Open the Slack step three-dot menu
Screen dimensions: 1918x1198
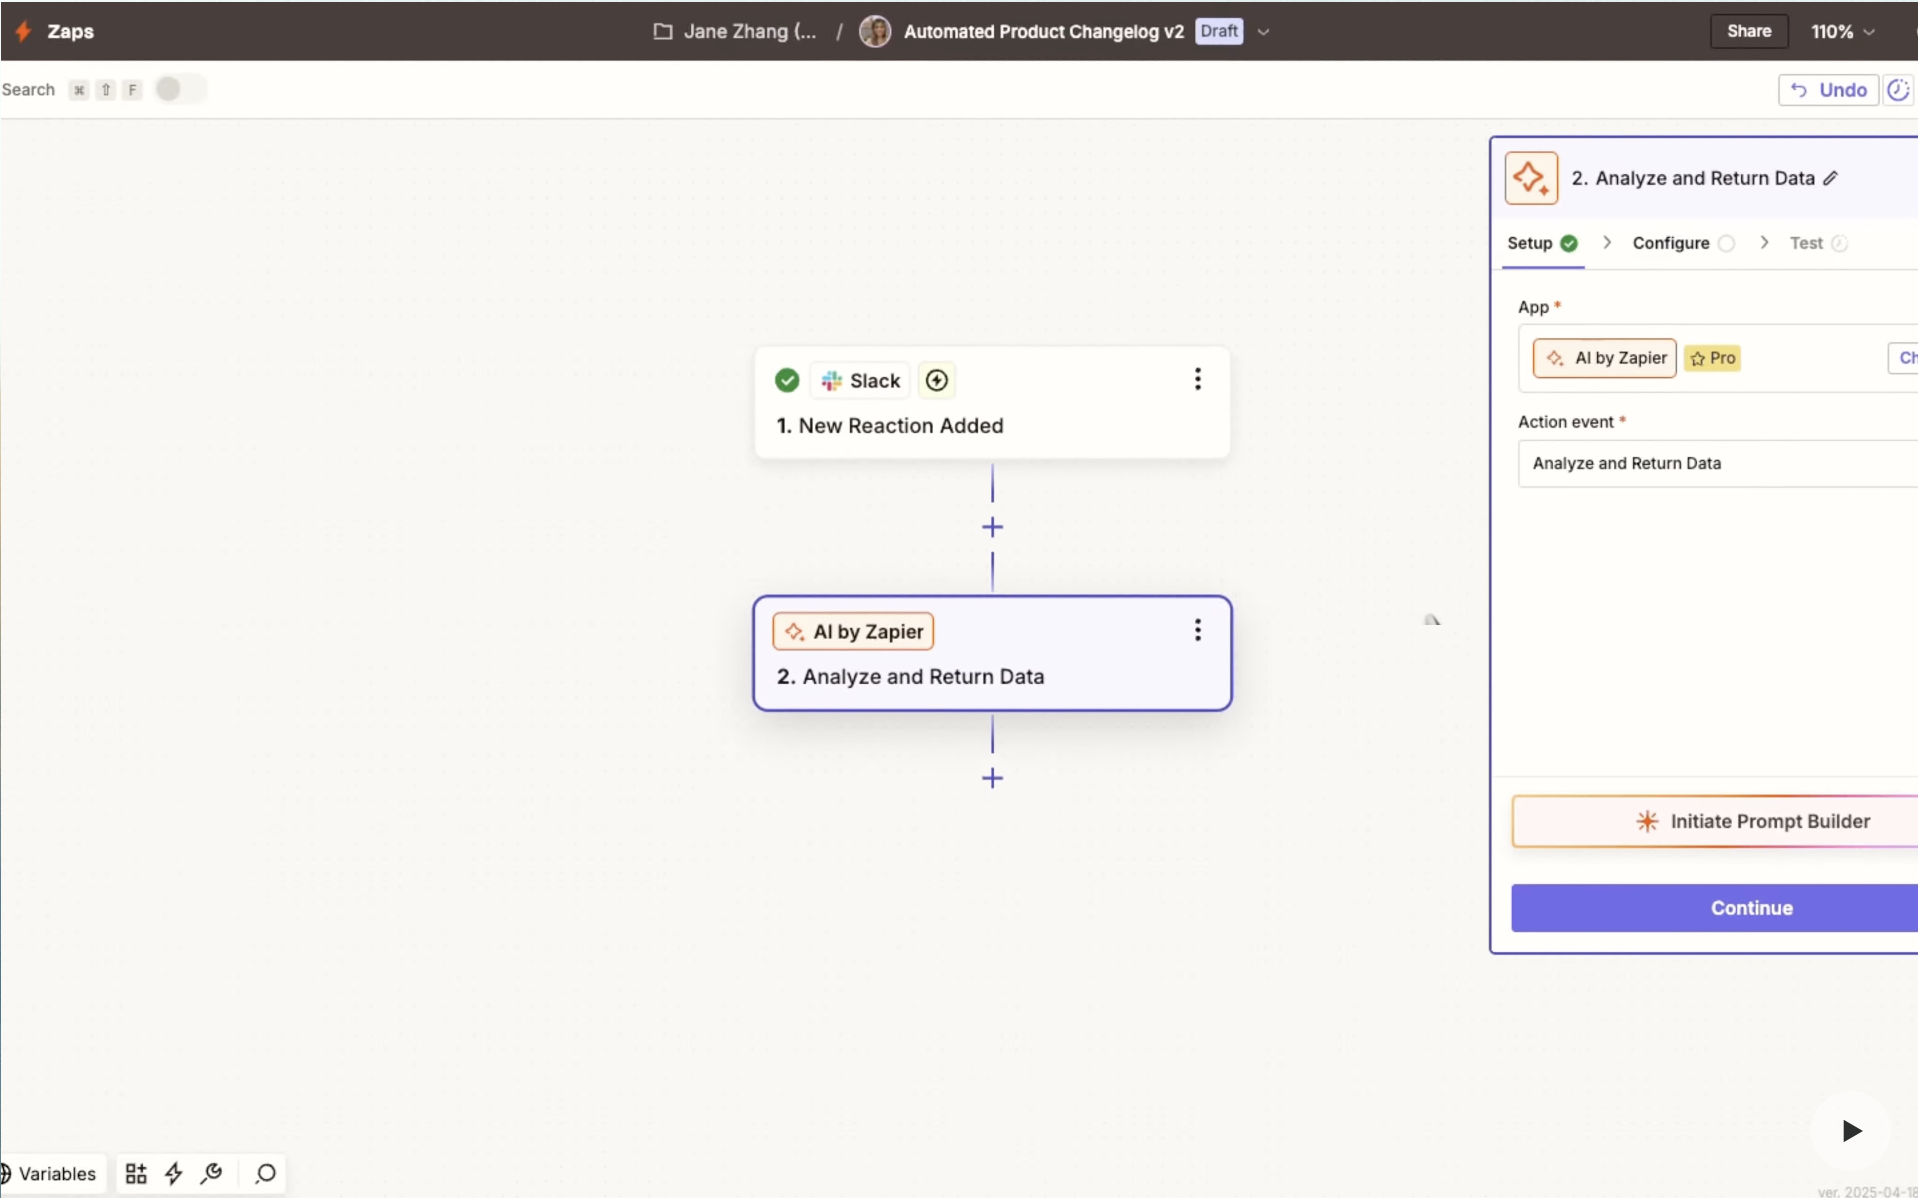click(x=1197, y=379)
